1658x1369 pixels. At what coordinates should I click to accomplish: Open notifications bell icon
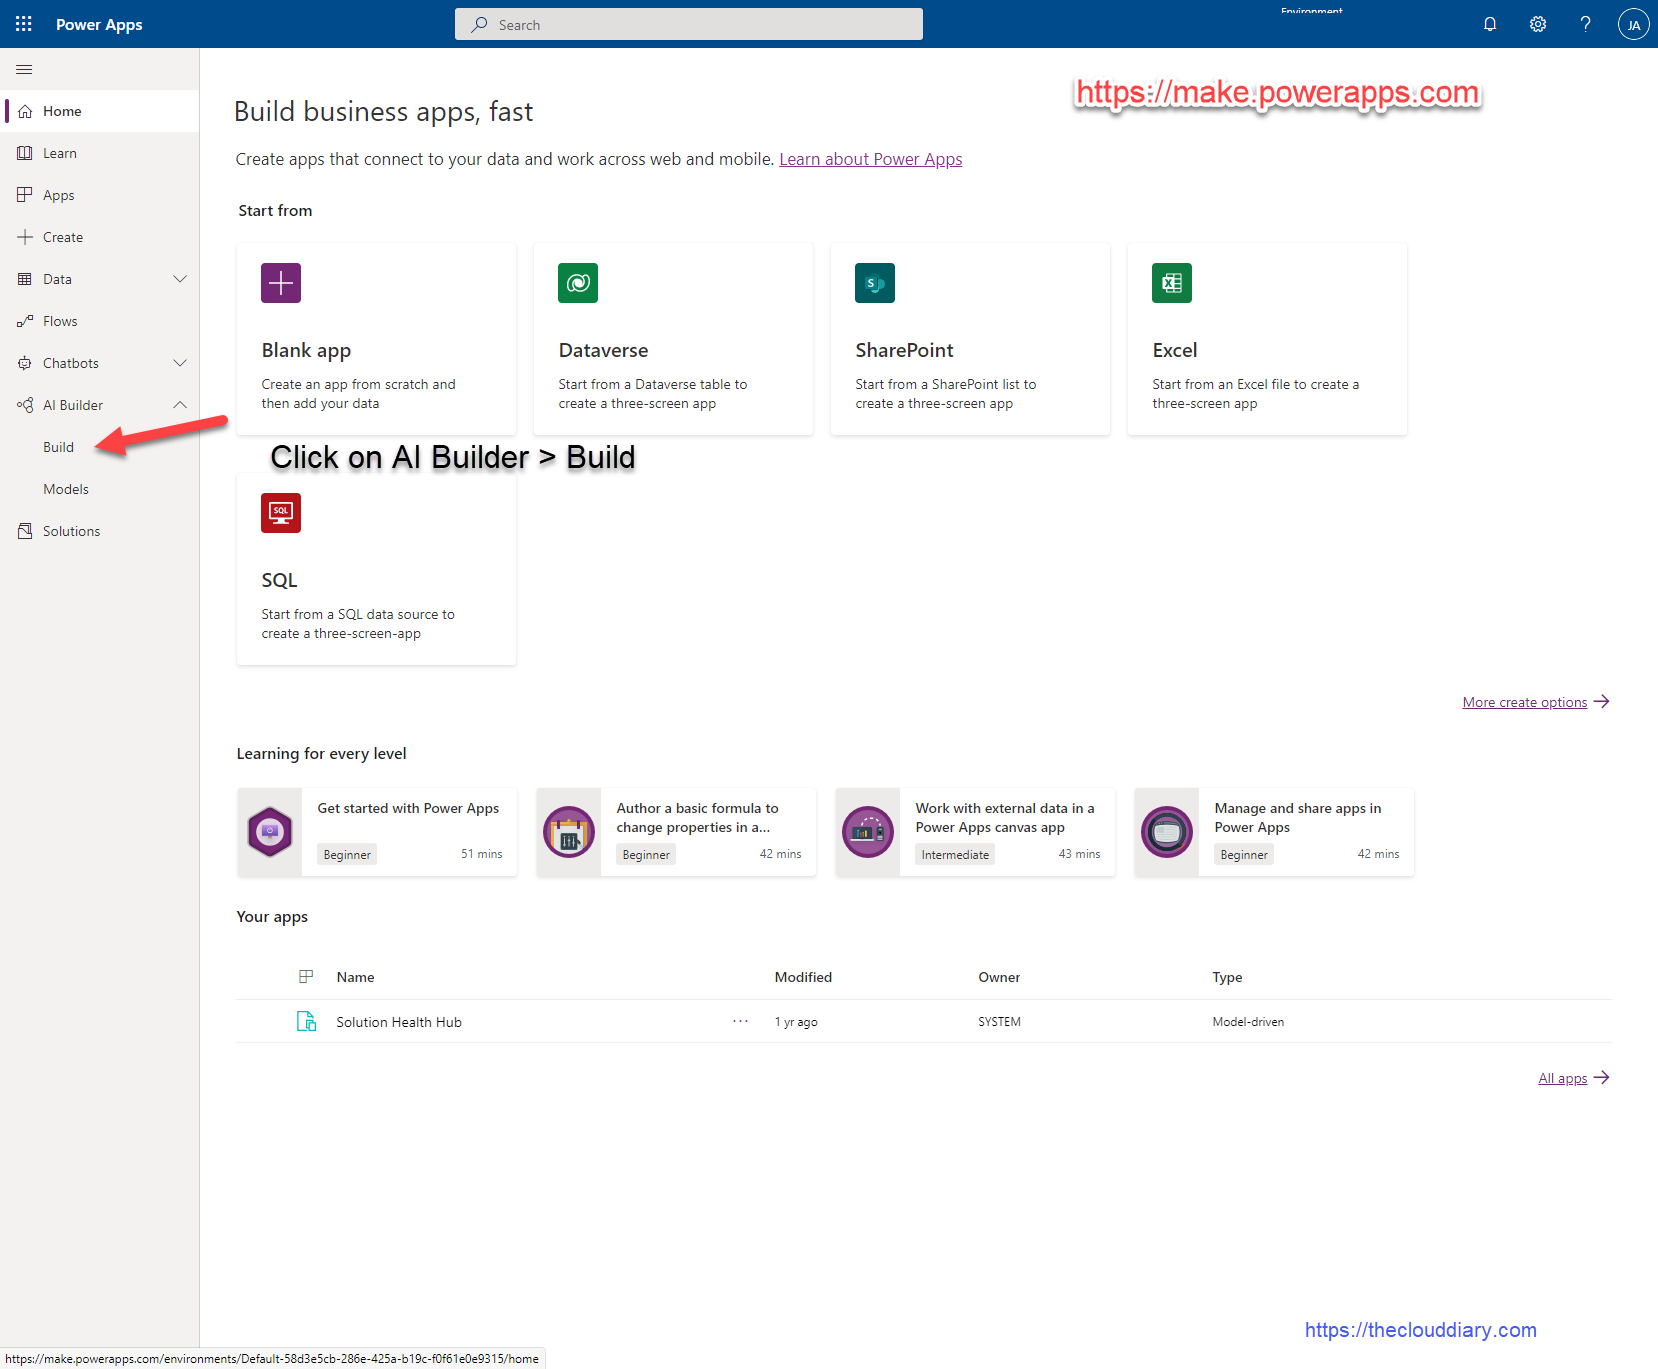(x=1490, y=24)
